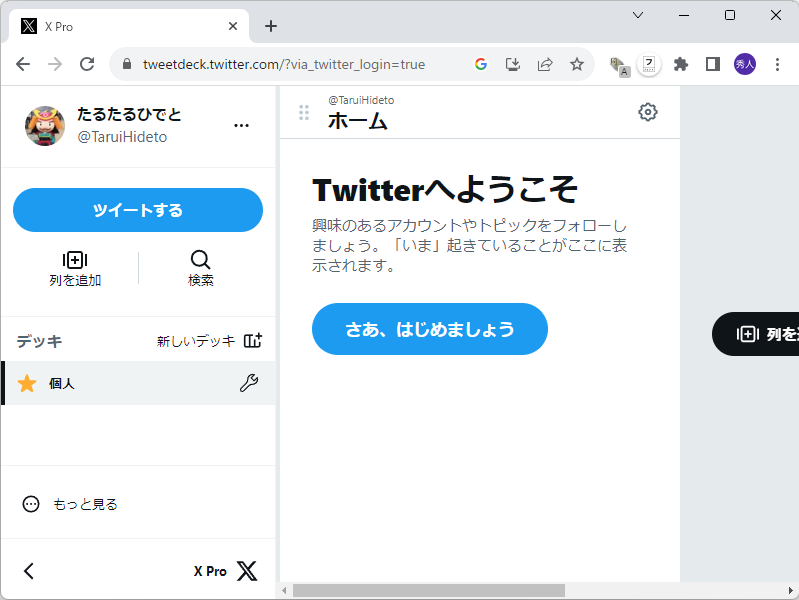Select the X Pro browser tab
799x600 pixels.
[x=129, y=27]
